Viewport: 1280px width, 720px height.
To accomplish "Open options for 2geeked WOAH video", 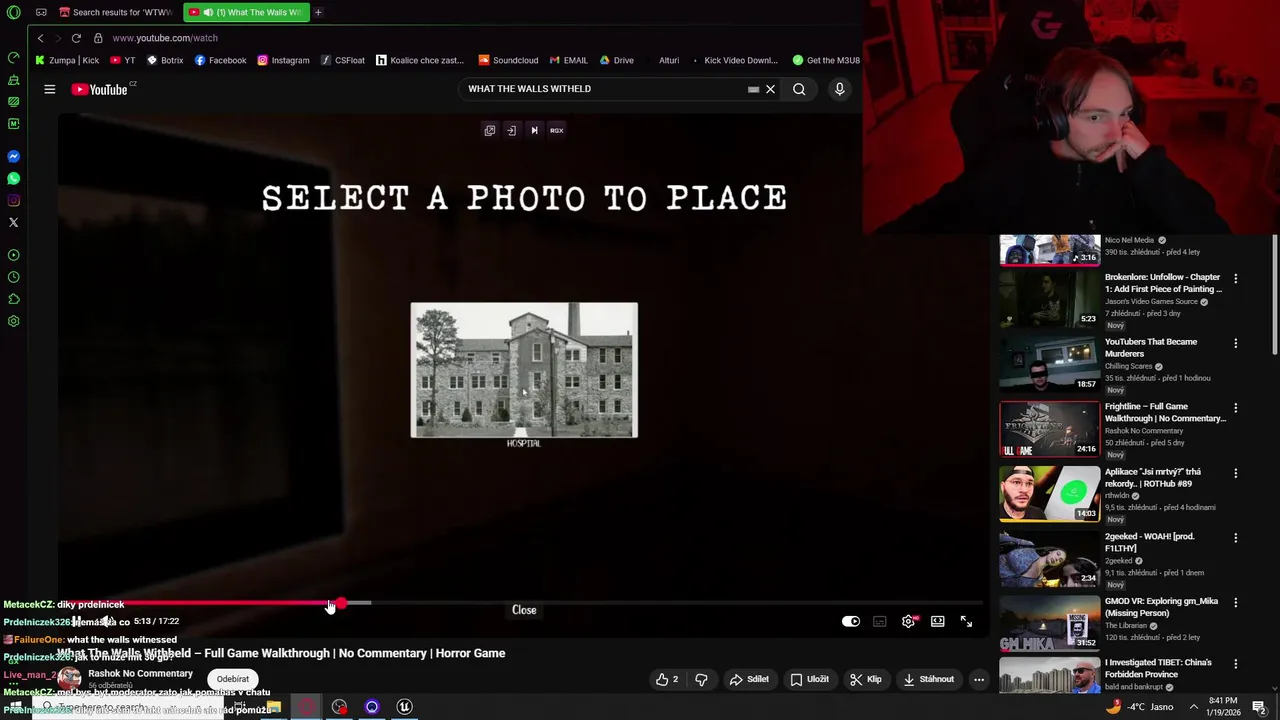I will click(1235, 538).
